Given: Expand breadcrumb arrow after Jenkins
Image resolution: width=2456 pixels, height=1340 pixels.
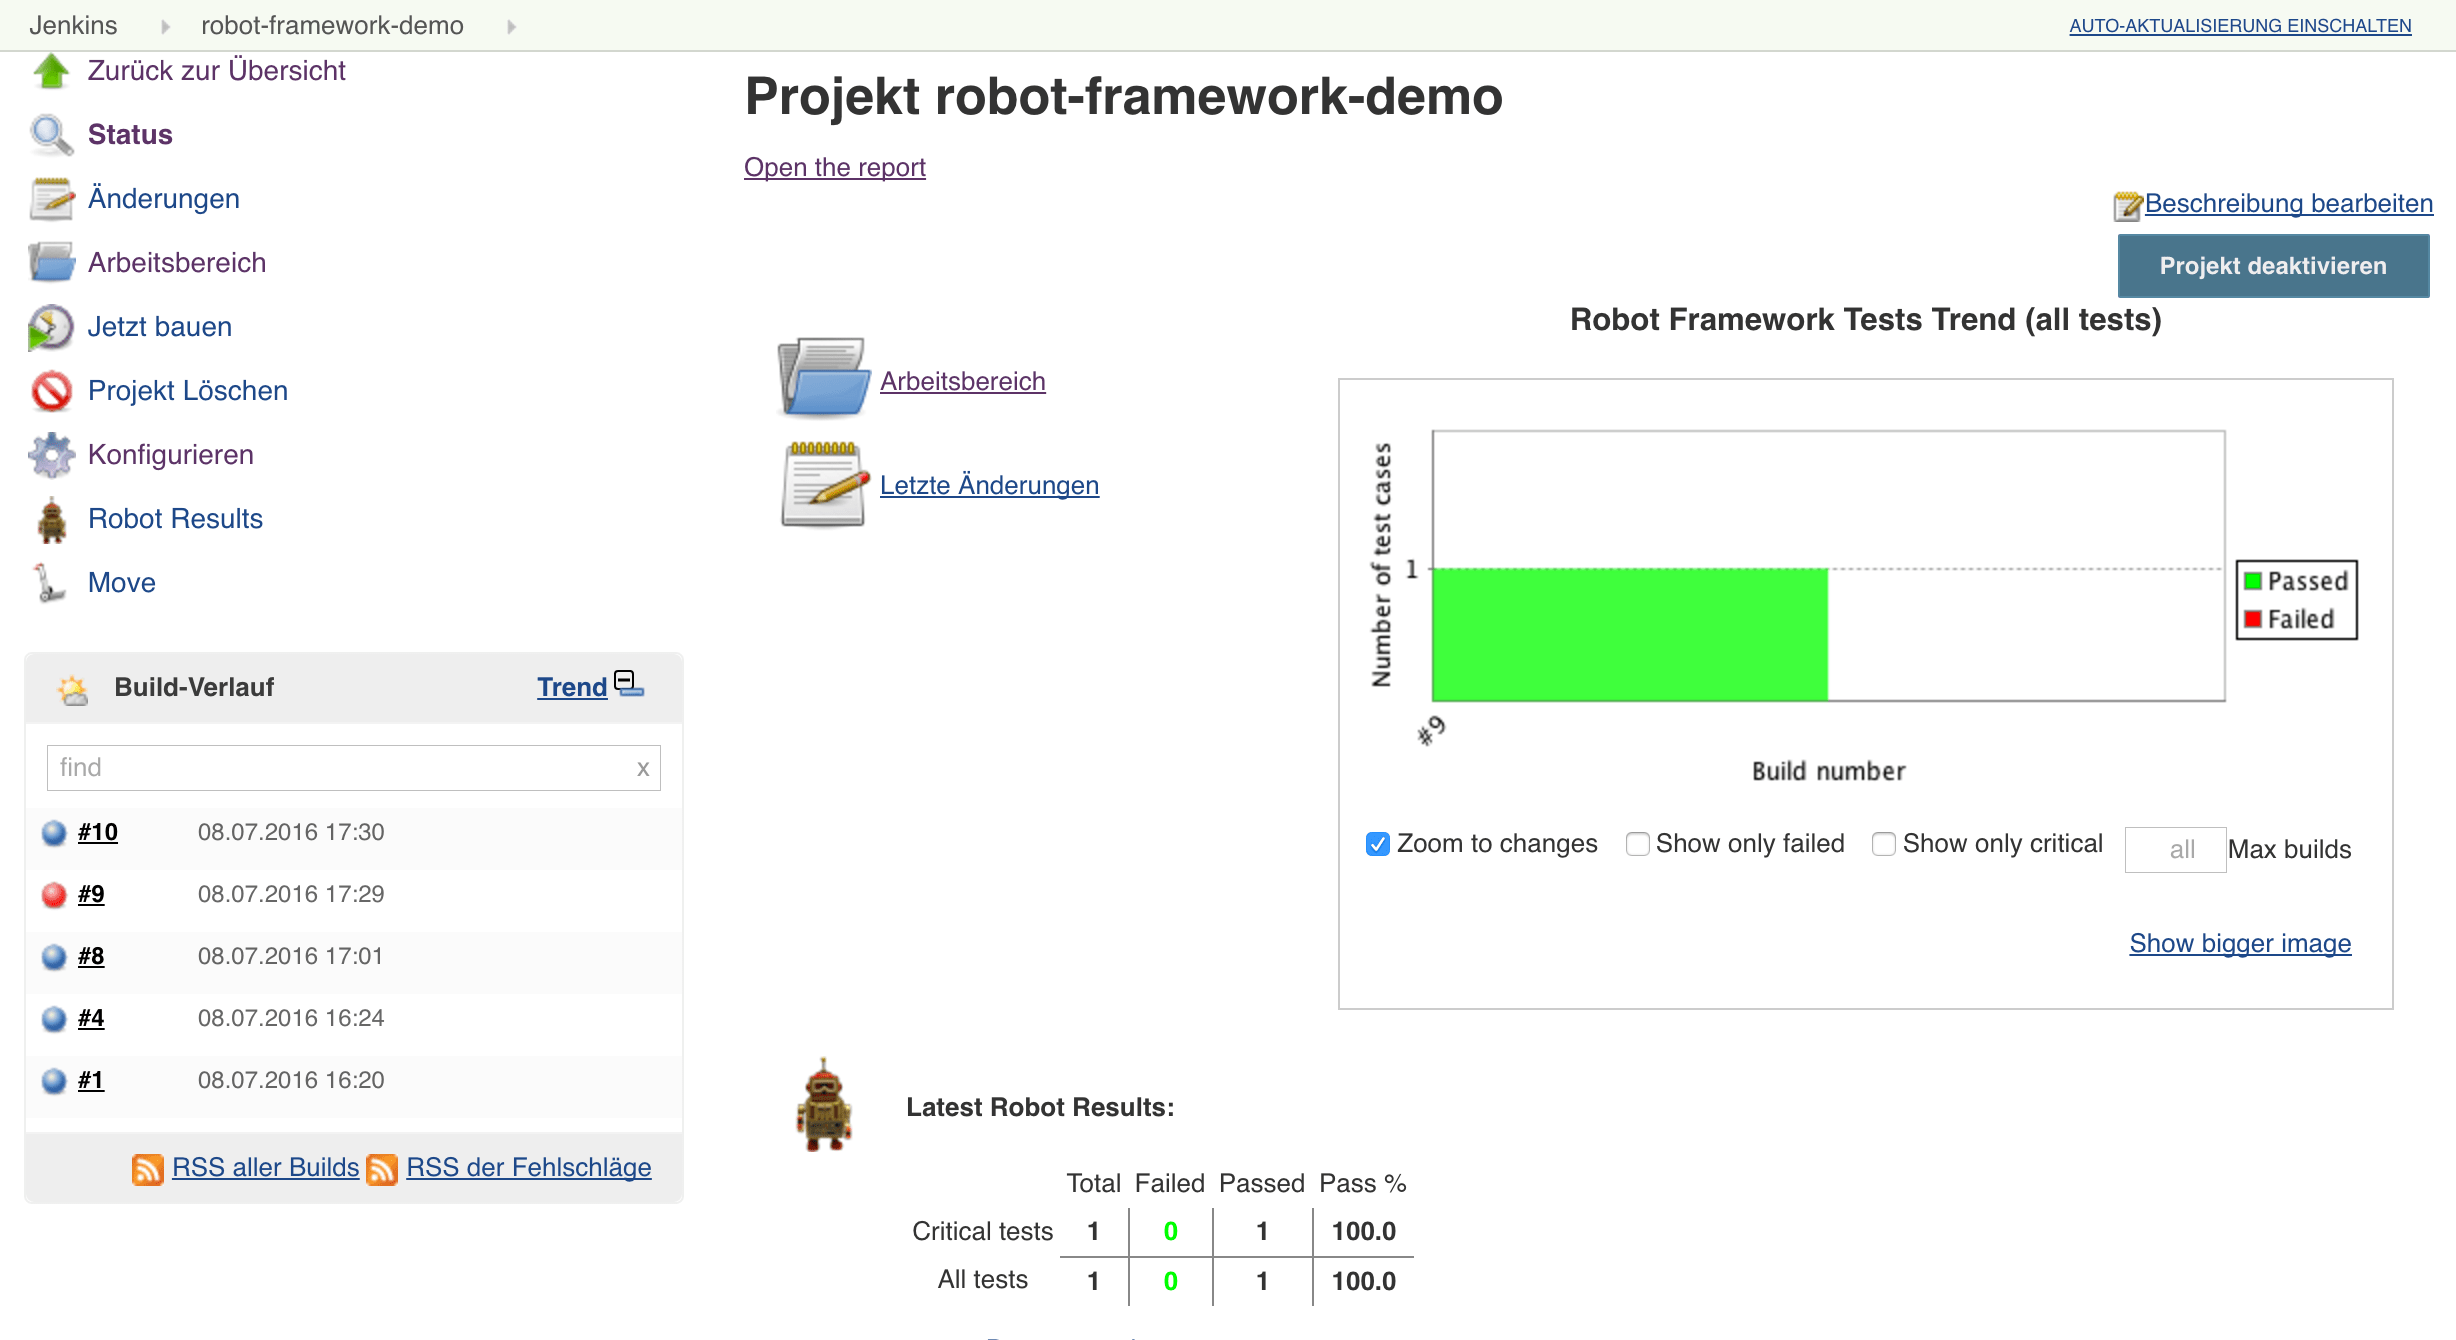Looking at the screenshot, I should click(x=165, y=26).
